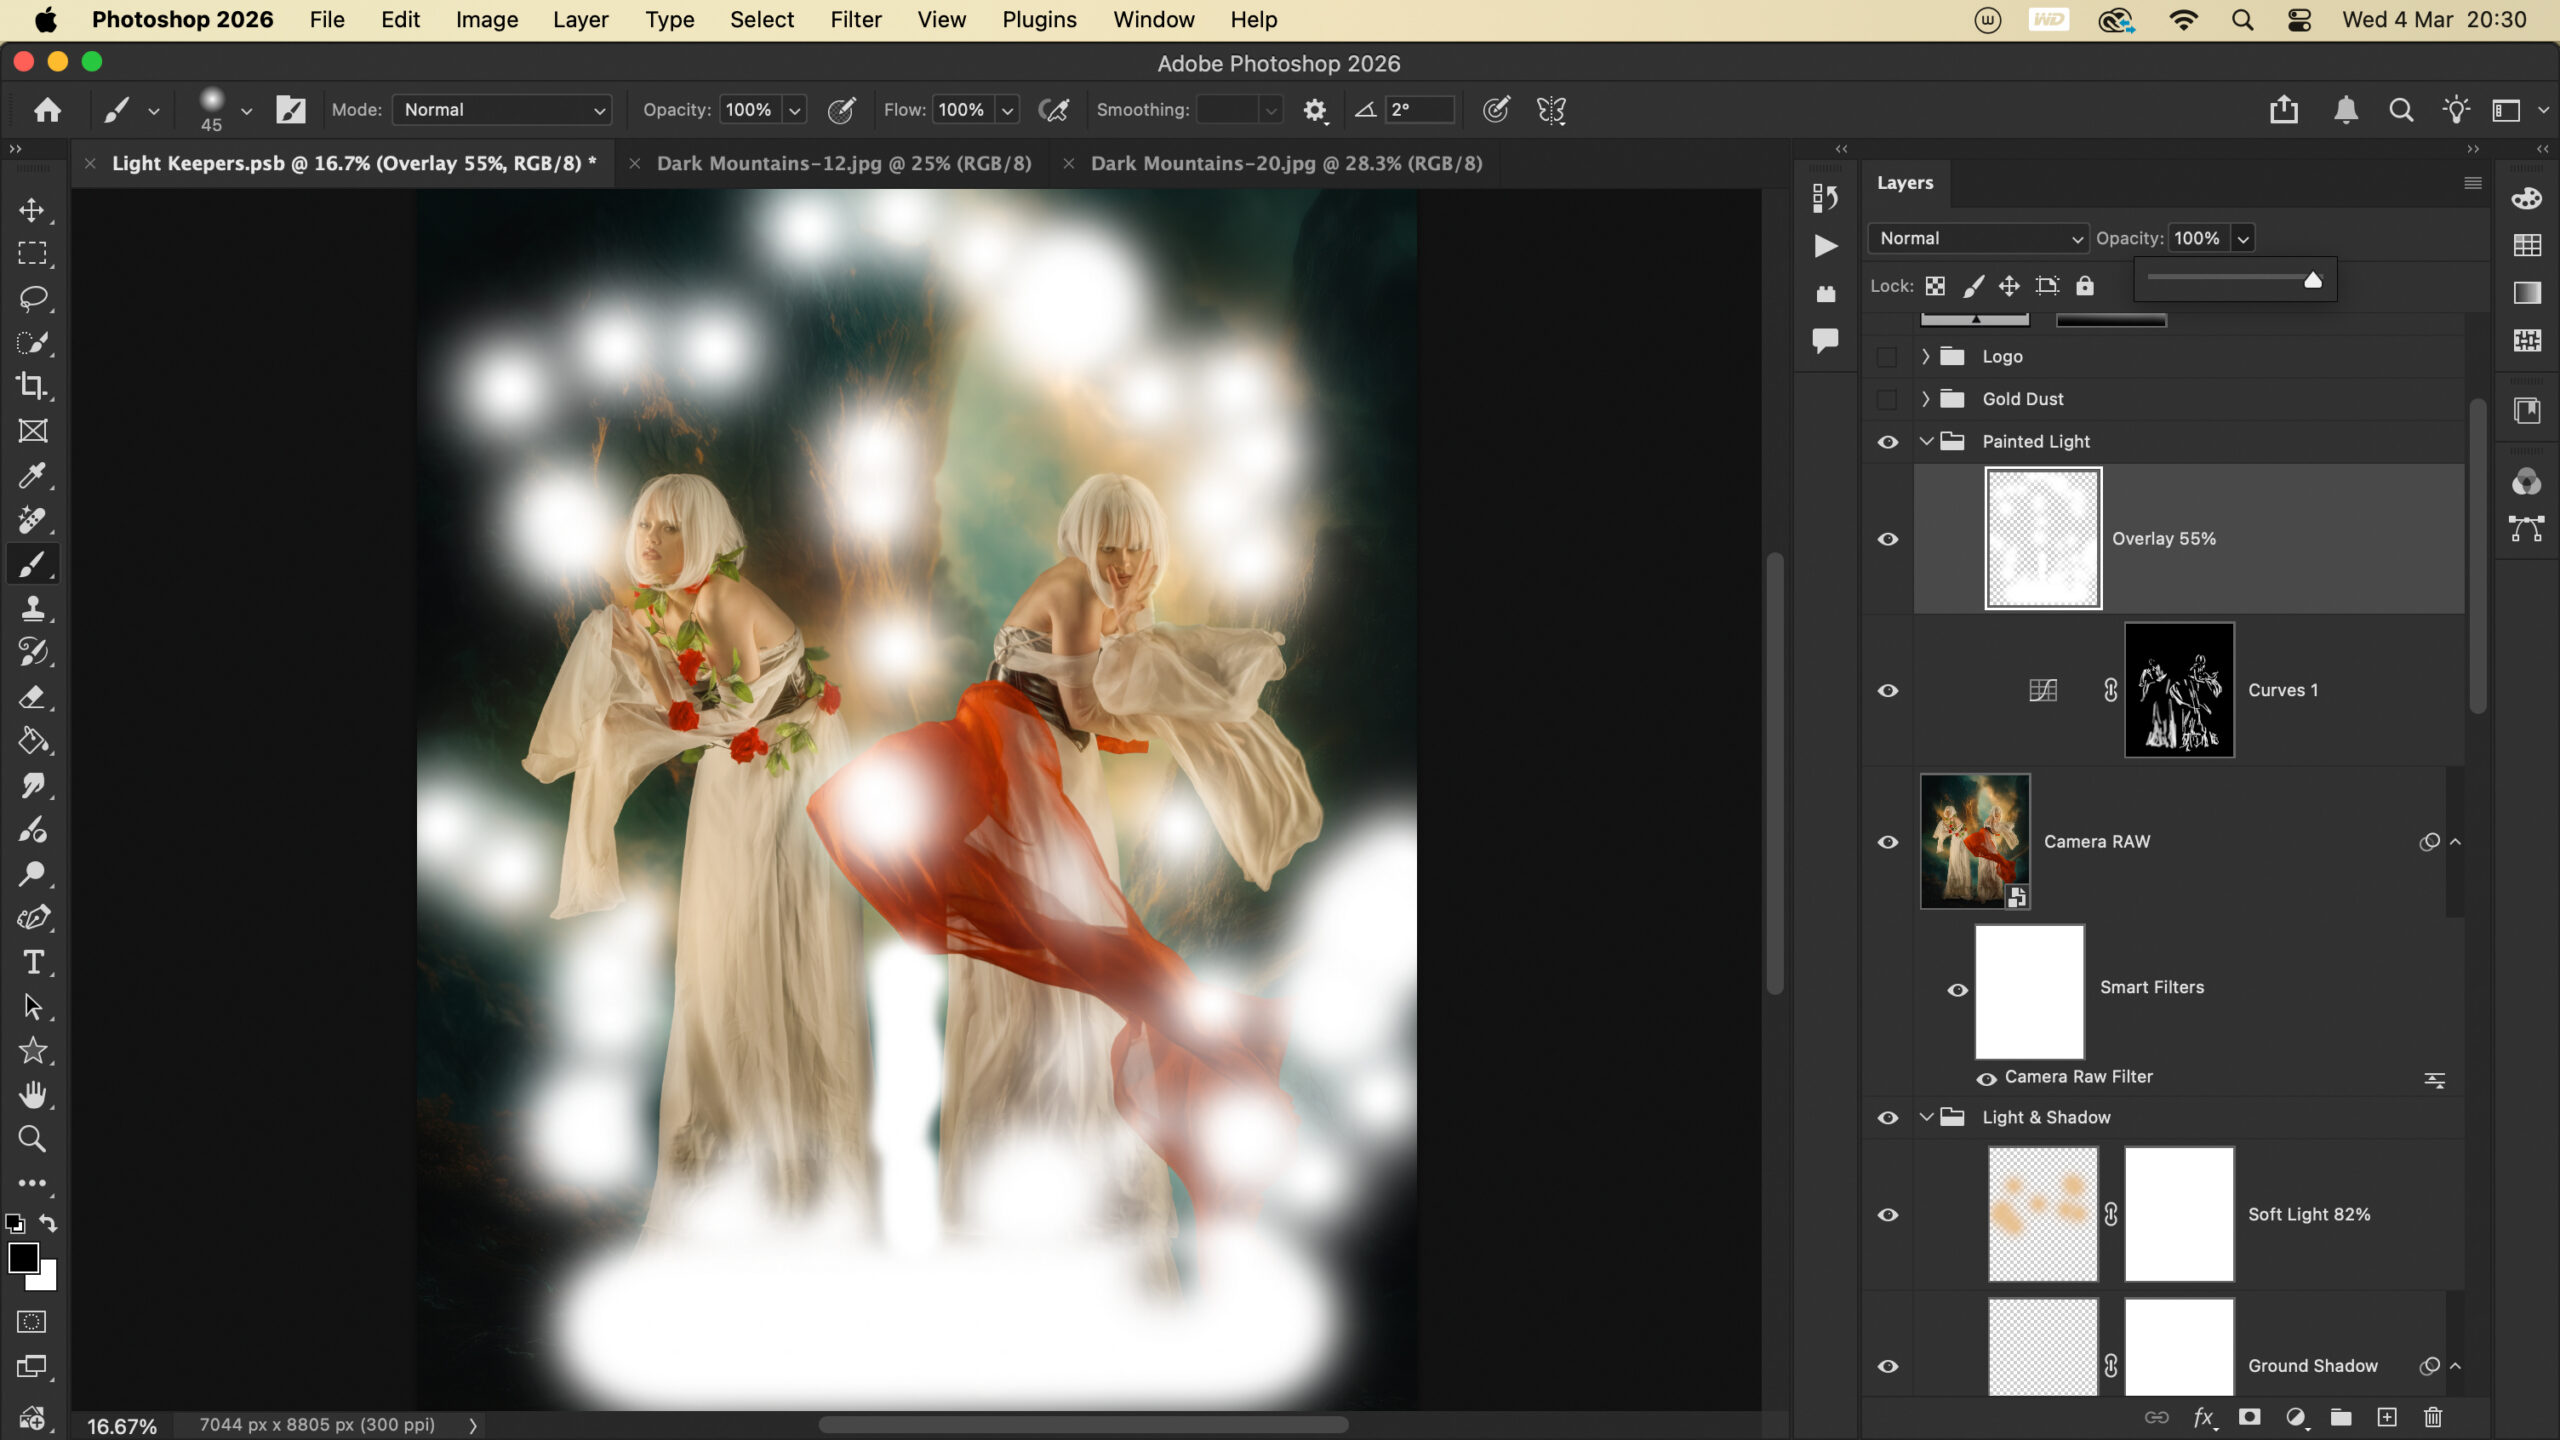The width and height of the screenshot is (2560, 1440).
Task: Select the Zoom tool in toolbar
Action: click(32, 1139)
